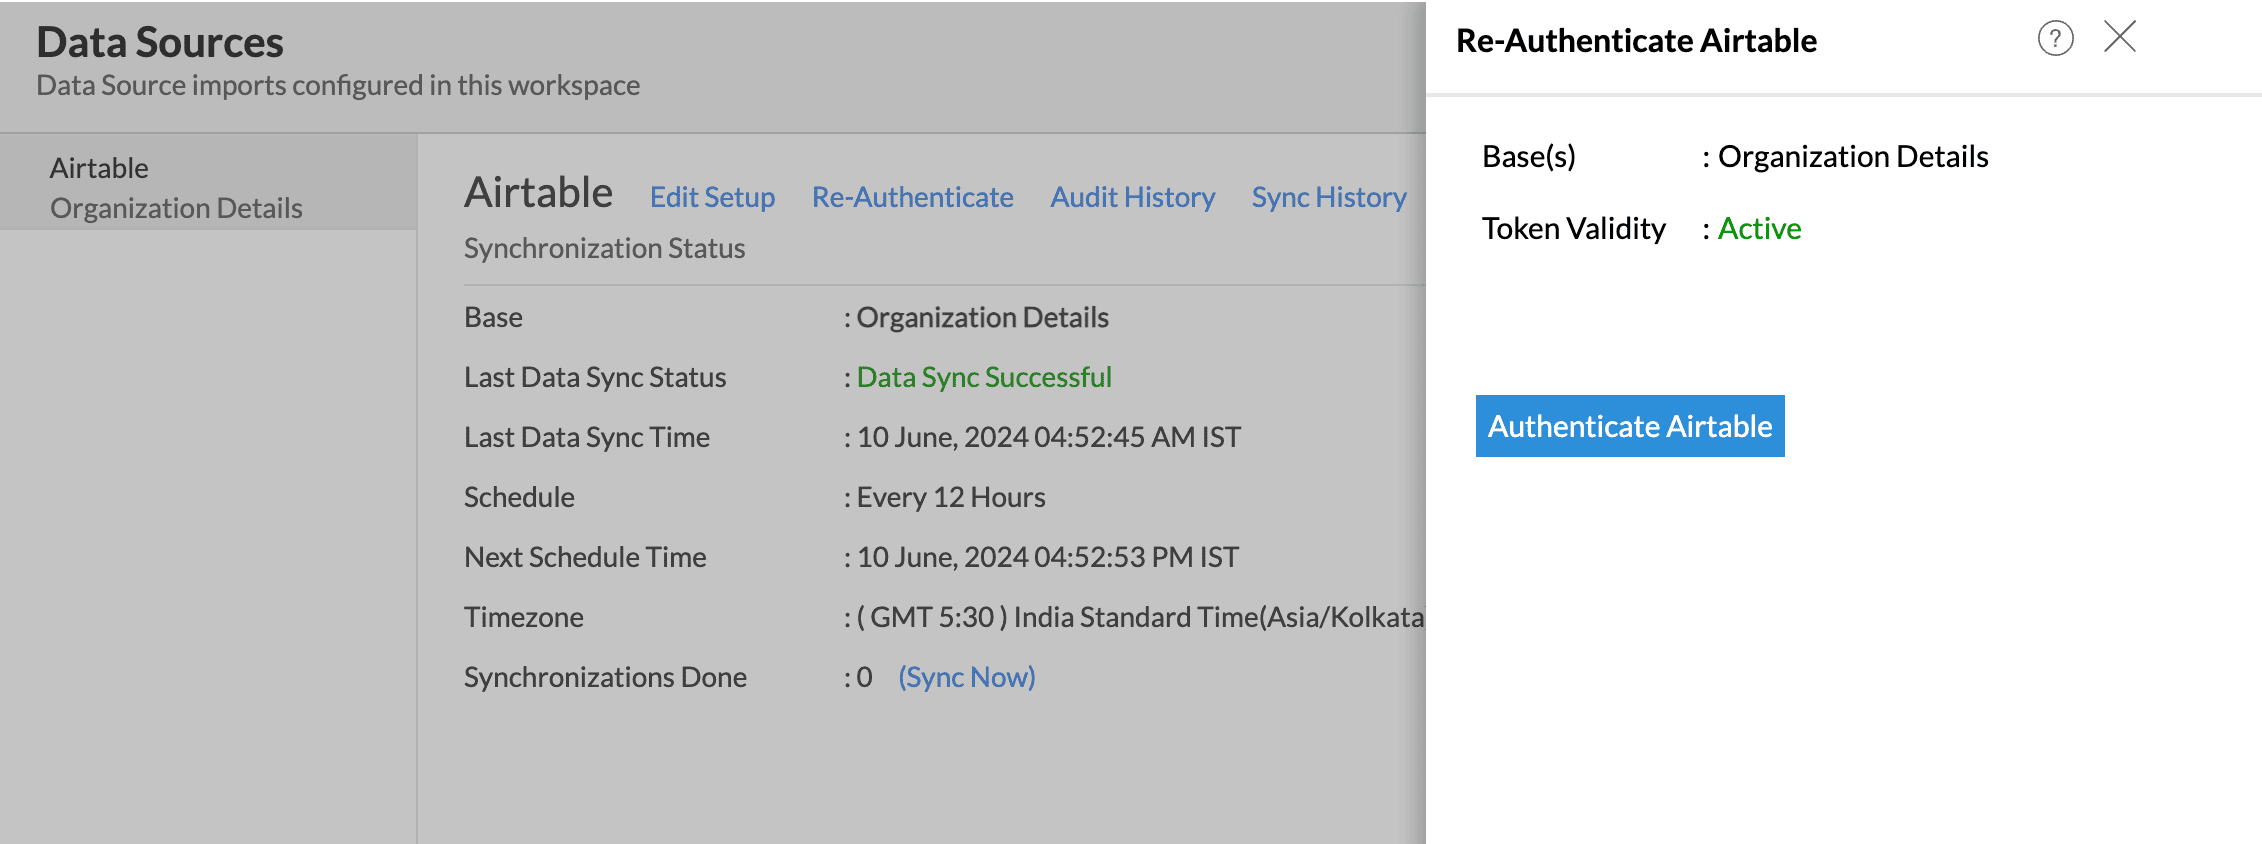Click the Every 12 Hours schedule value

951,497
